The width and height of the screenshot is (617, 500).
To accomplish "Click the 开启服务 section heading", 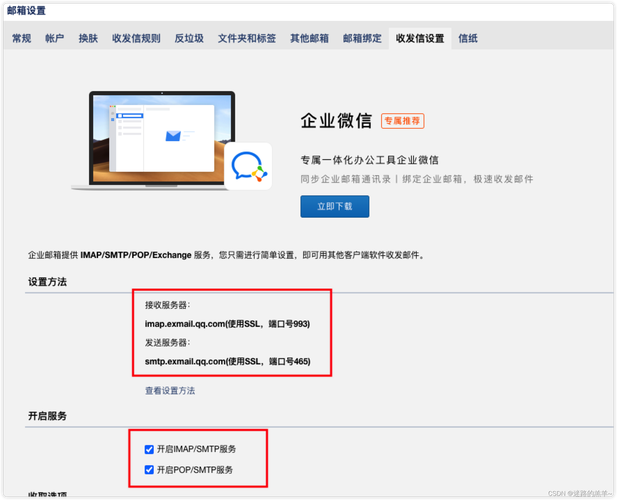I will (x=47, y=416).
